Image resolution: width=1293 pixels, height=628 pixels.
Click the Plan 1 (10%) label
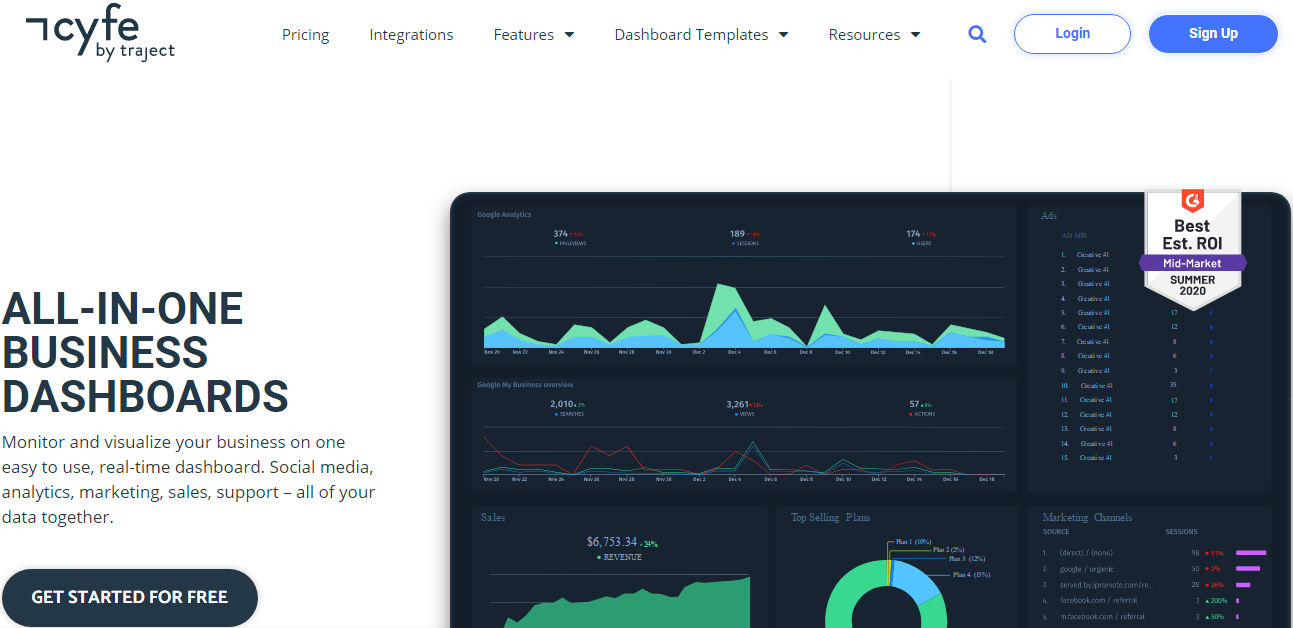tap(913, 542)
